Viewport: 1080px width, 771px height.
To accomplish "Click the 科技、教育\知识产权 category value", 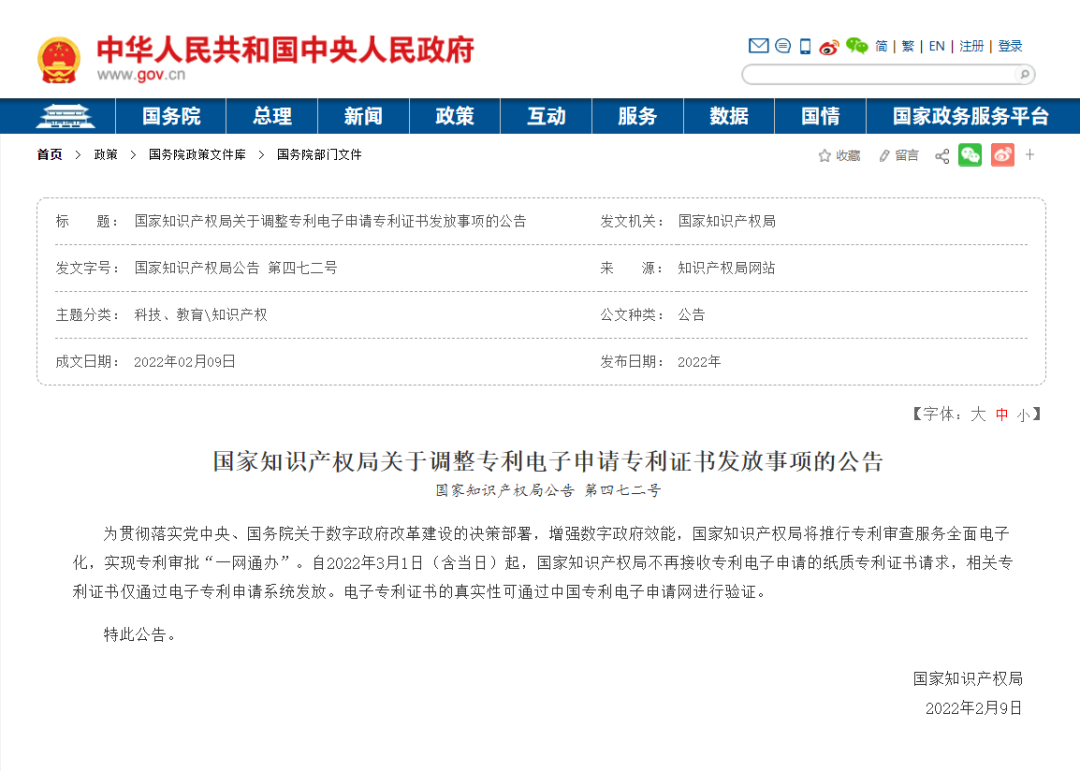I will pos(200,315).
